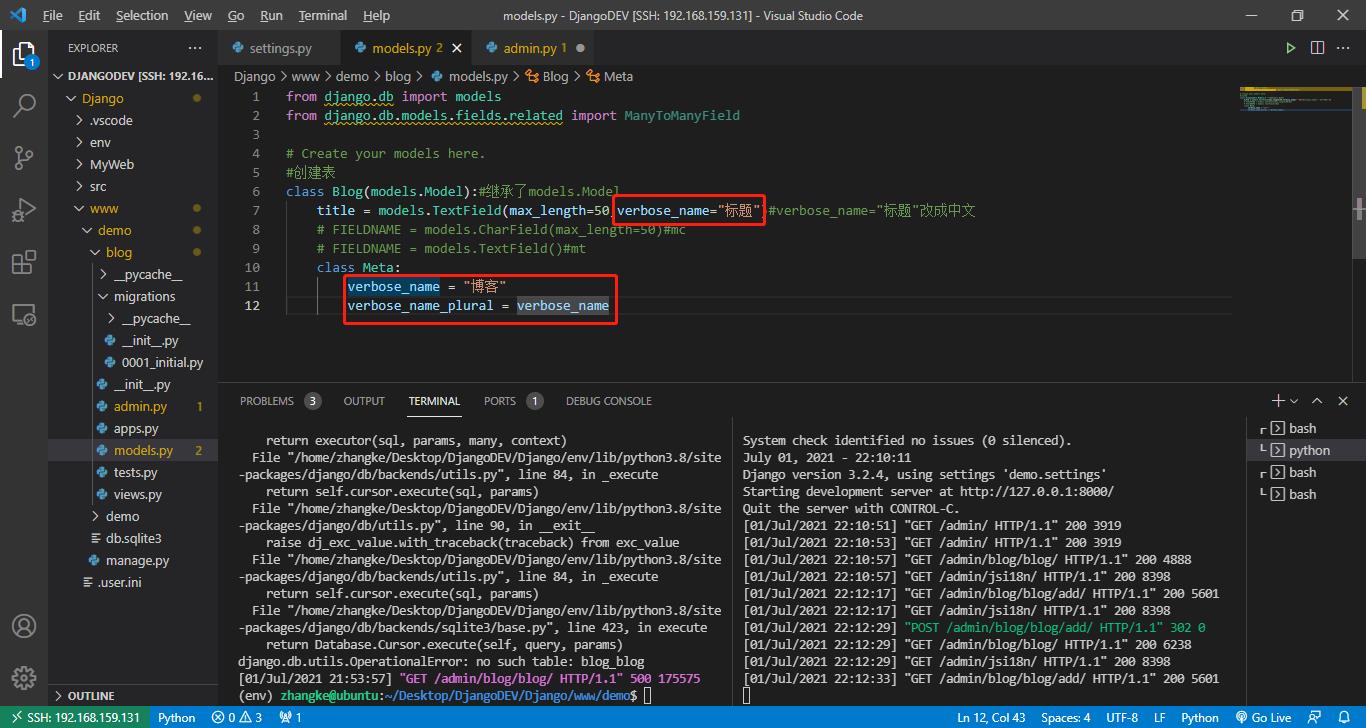Viewport: 1366px width, 728px height.
Task: Click Blog breadcrumb in editor path
Action: pos(546,76)
